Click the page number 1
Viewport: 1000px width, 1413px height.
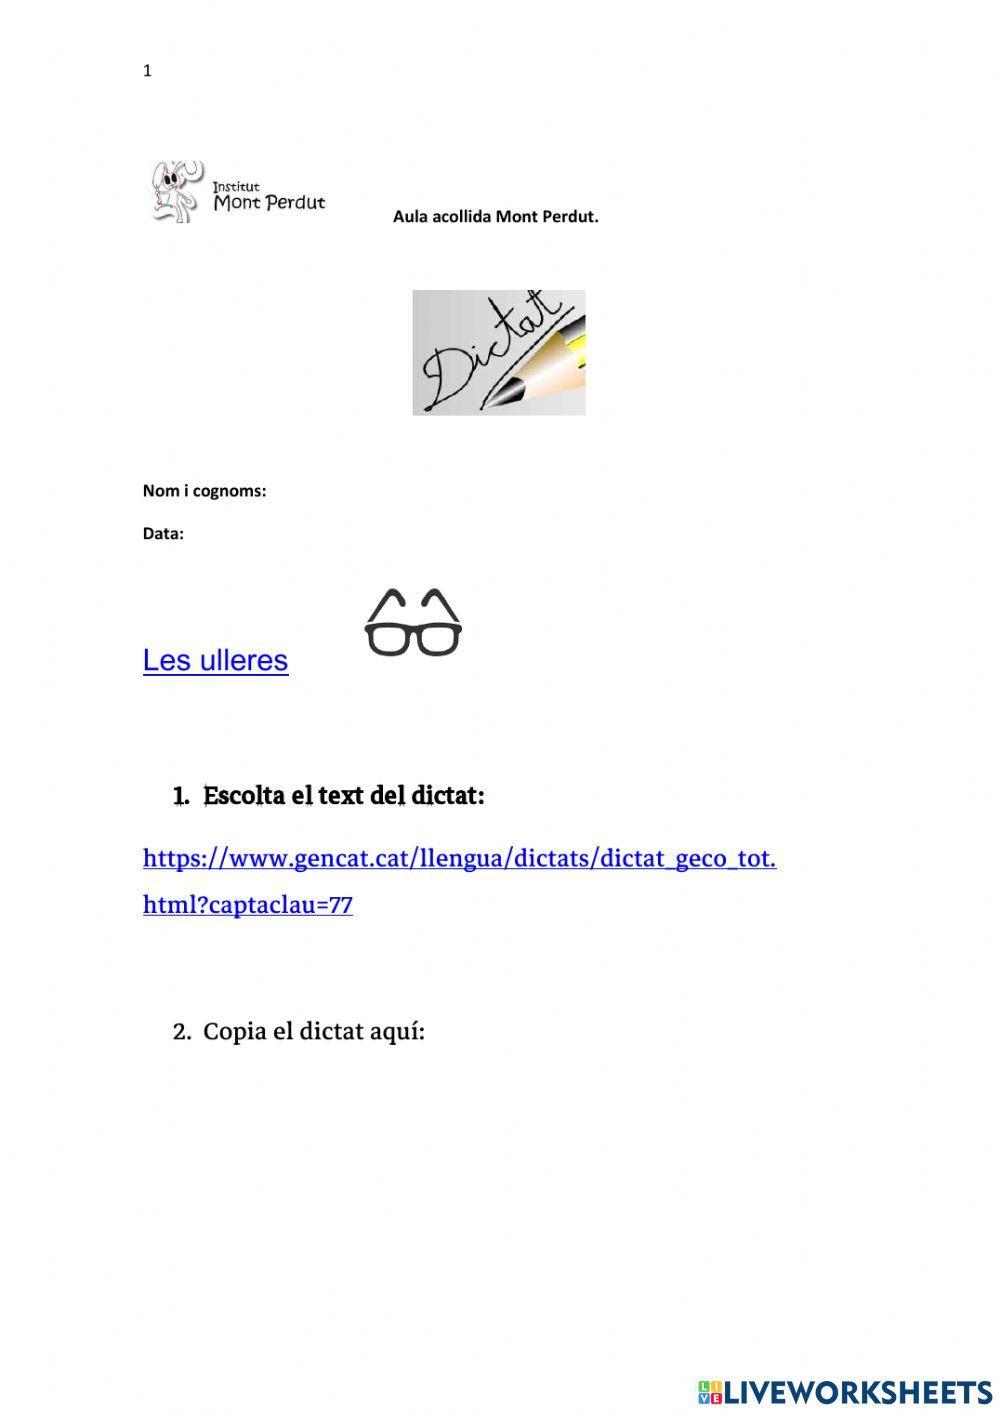click(x=147, y=71)
